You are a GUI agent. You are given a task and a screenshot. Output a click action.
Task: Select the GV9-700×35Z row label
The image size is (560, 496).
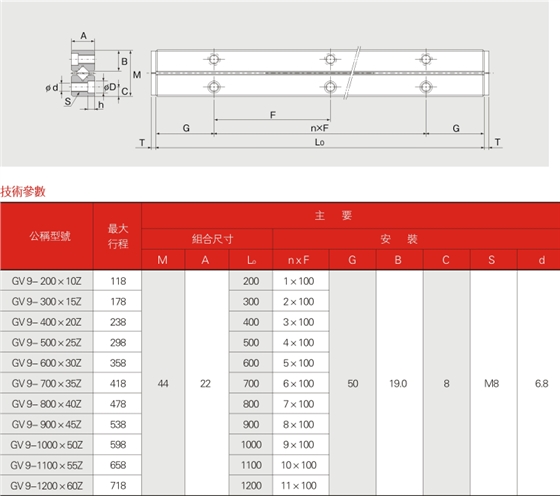pyautogui.click(x=46, y=384)
